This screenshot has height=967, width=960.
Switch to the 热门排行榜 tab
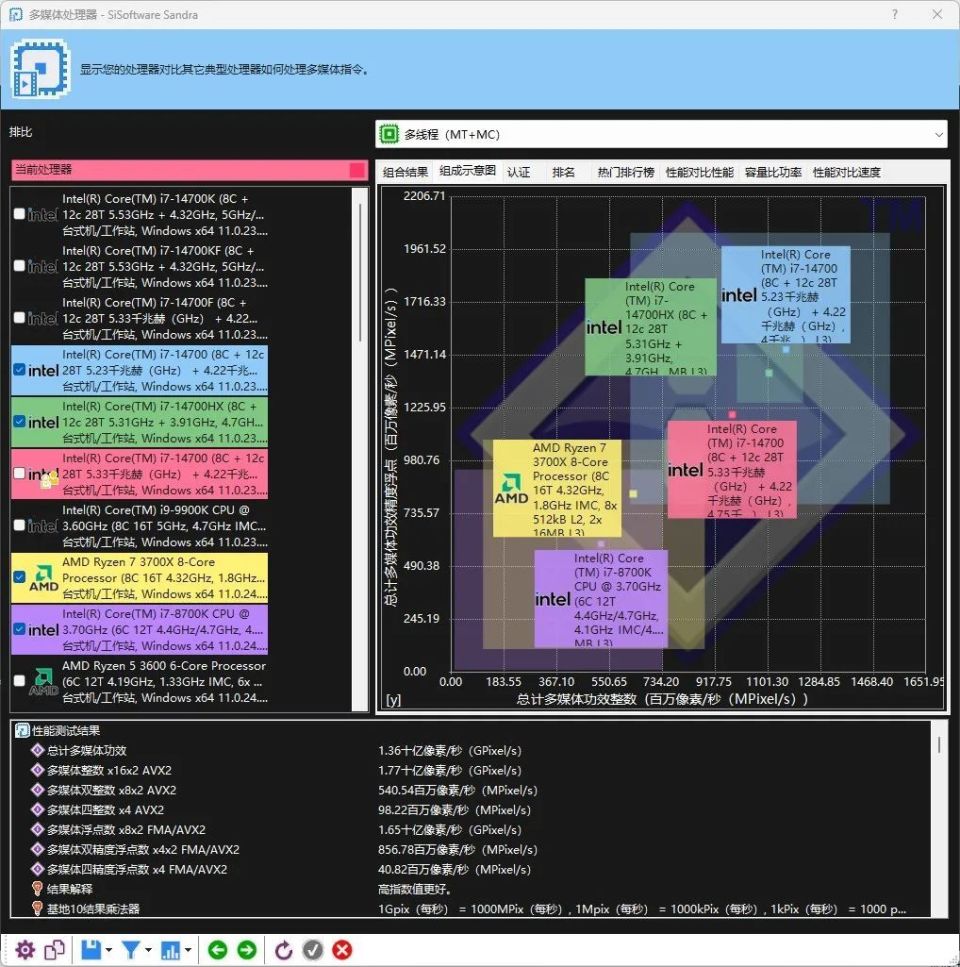click(x=625, y=172)
